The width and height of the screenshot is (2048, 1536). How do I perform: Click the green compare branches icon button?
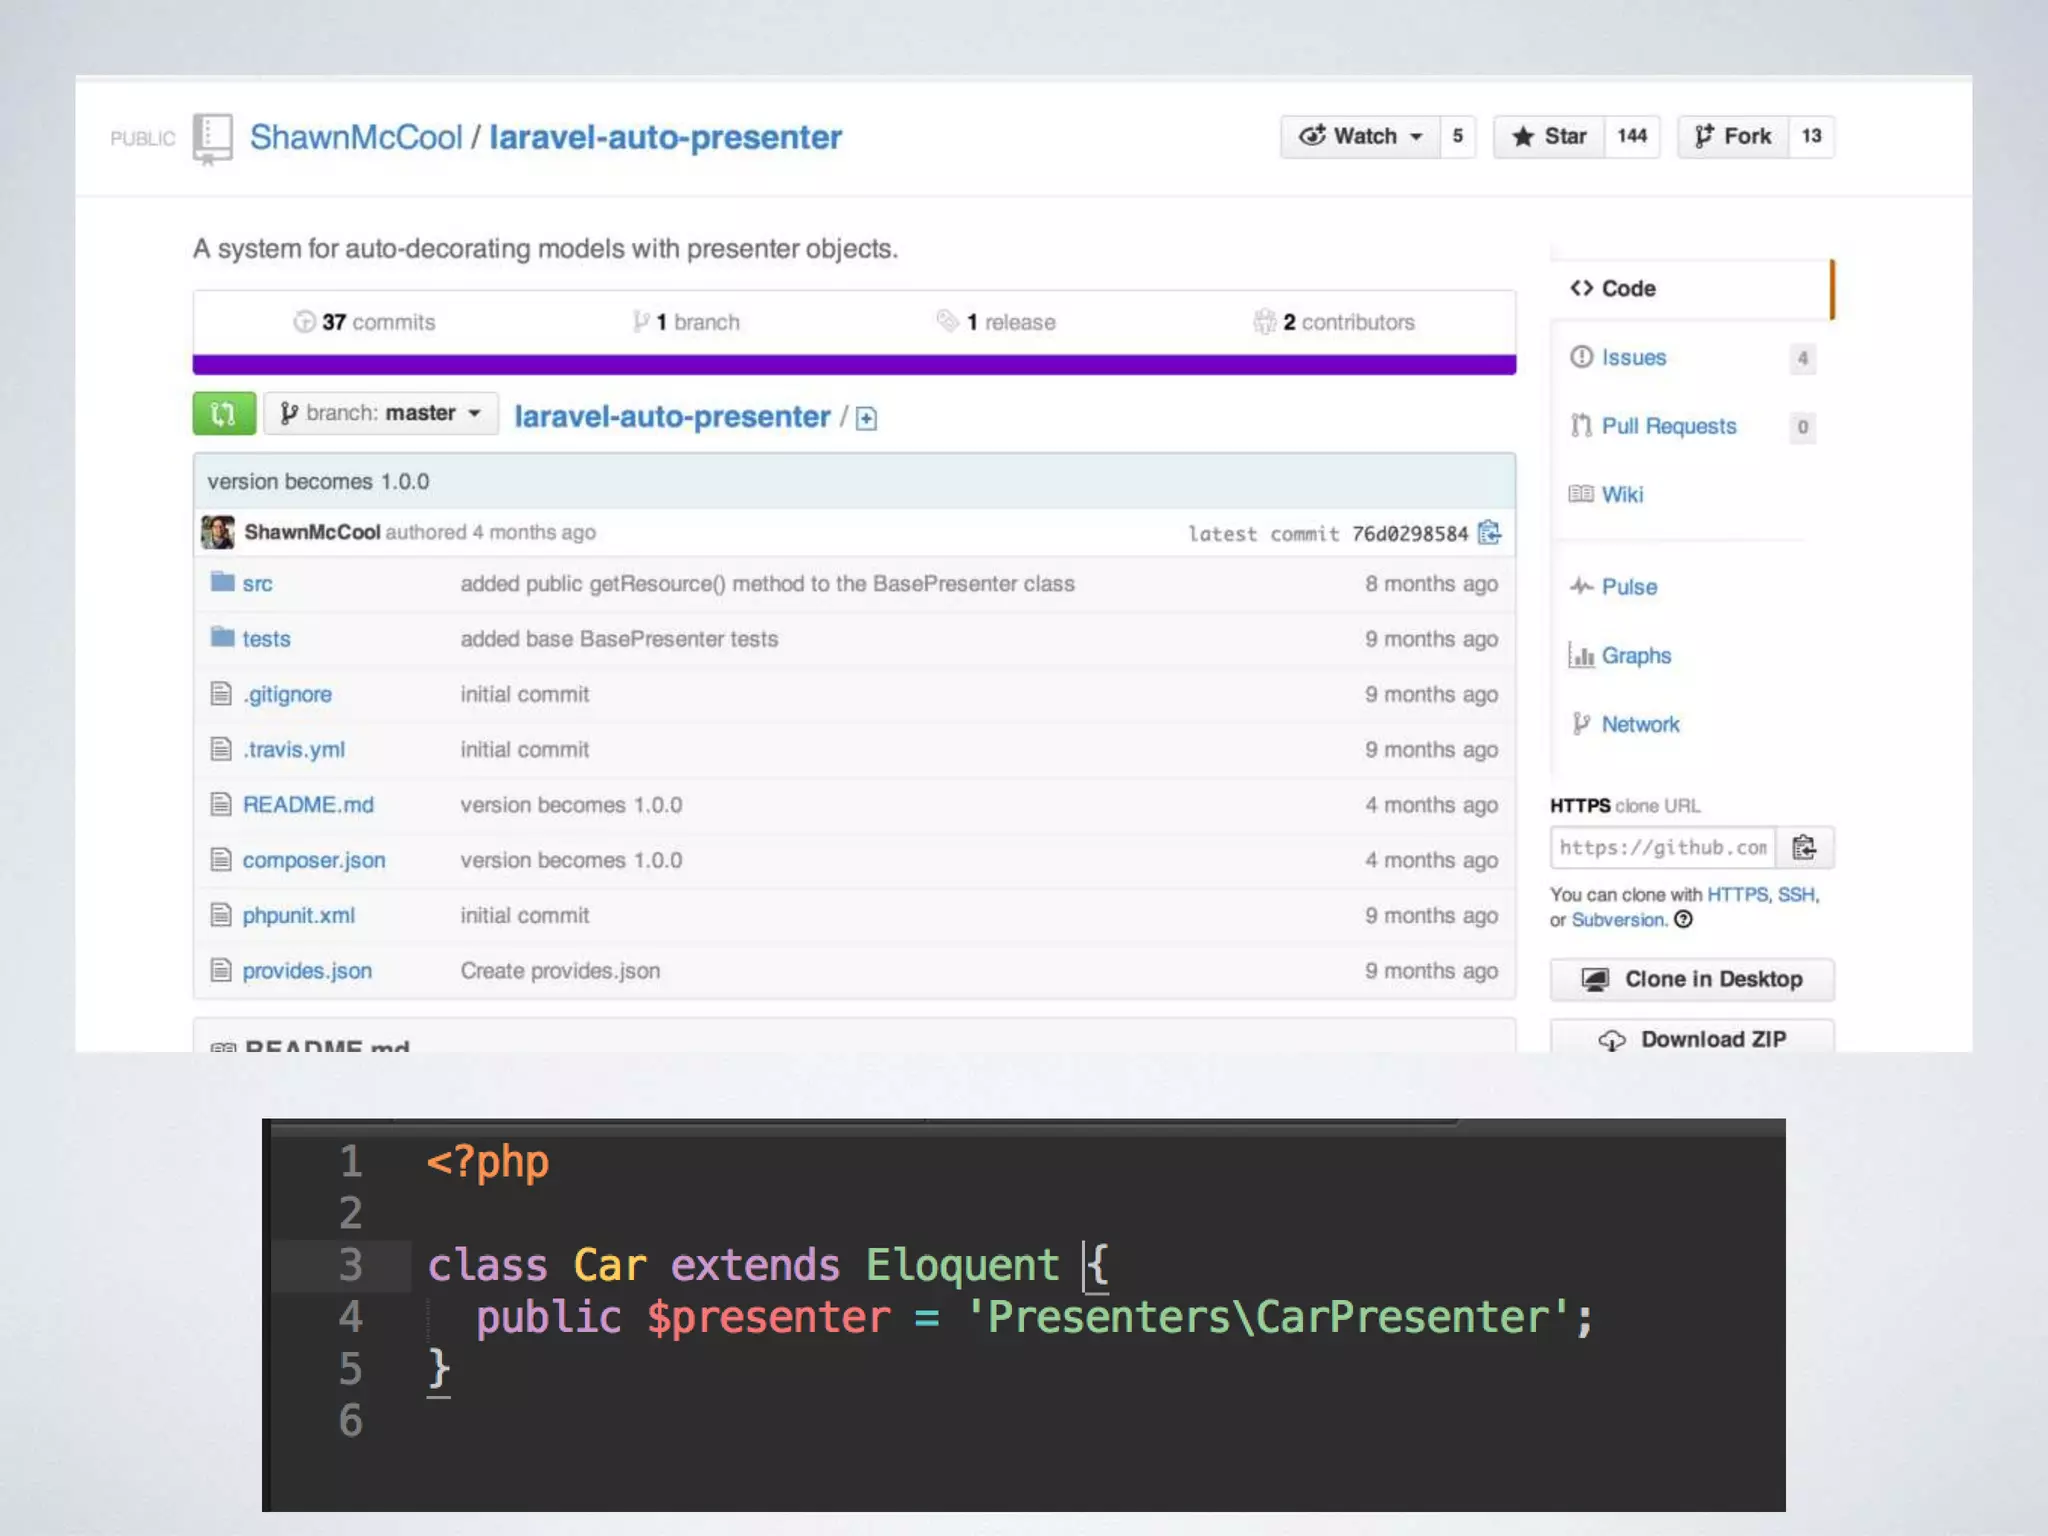tap(224, 413)
